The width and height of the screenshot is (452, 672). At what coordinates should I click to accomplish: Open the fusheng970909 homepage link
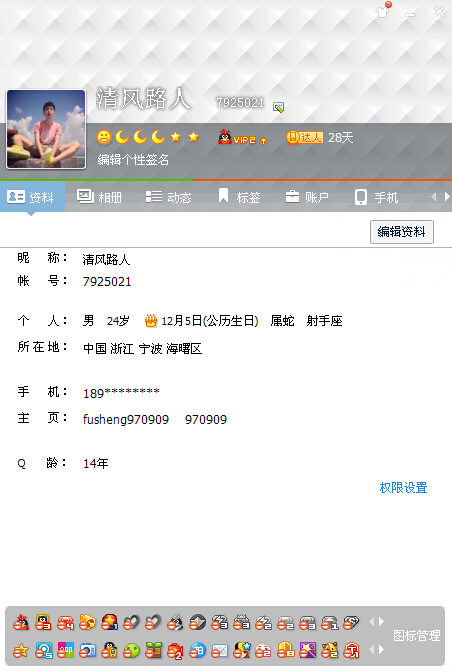click(126, 419)
